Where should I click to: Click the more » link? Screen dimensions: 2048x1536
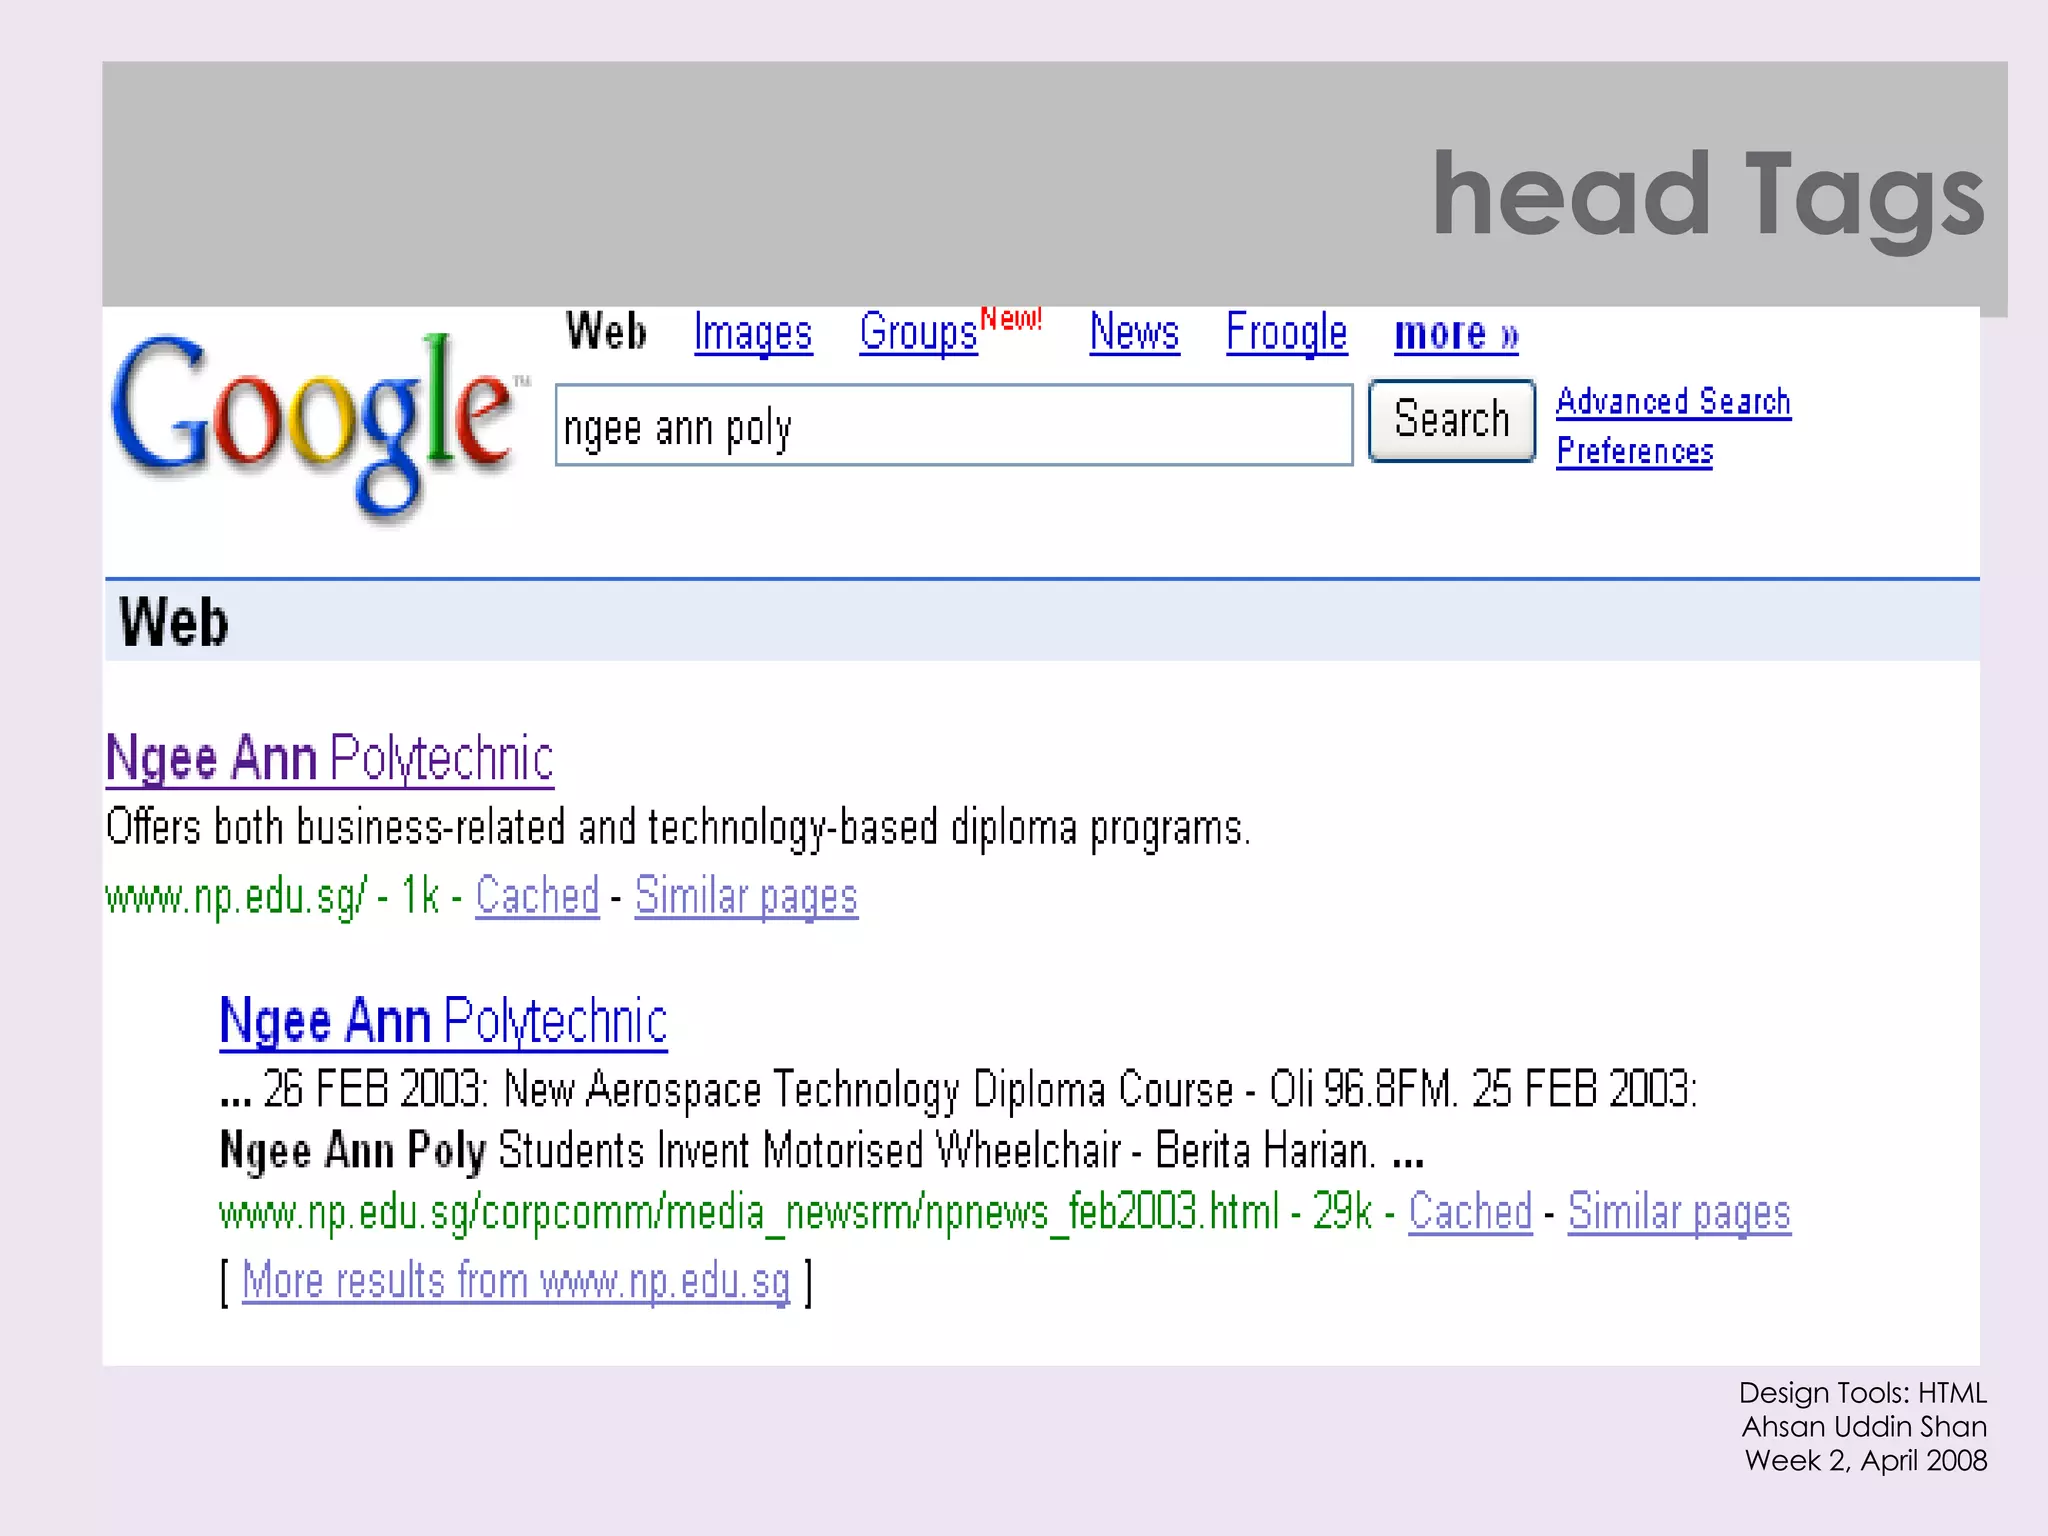pyautogui.click(x=1457, y=333)
